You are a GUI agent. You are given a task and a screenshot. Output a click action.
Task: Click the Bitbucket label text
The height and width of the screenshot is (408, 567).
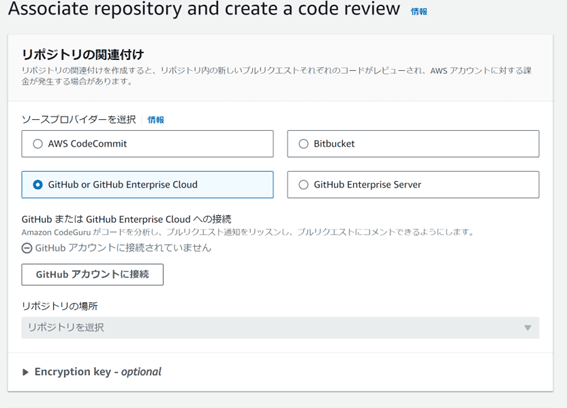point(334,144)
